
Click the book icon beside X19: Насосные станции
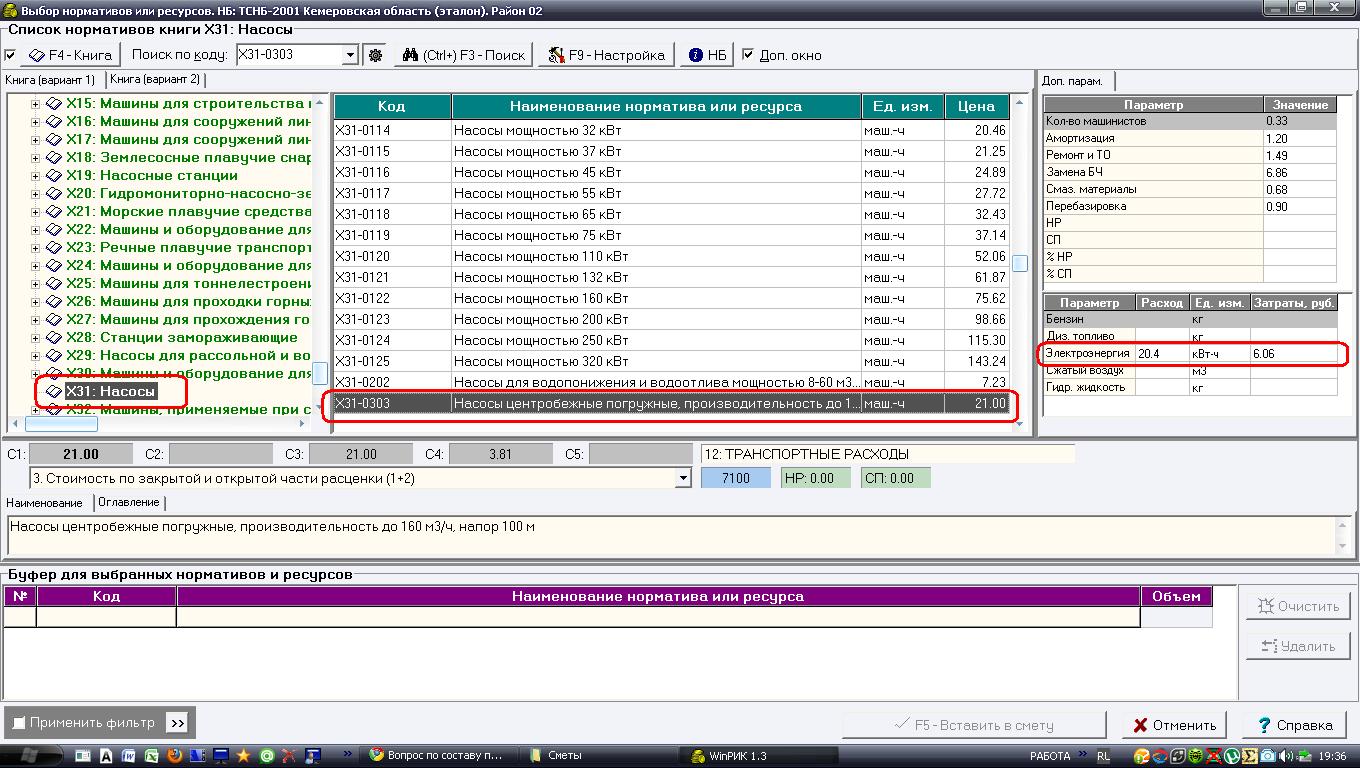click(x=54, y=176)
